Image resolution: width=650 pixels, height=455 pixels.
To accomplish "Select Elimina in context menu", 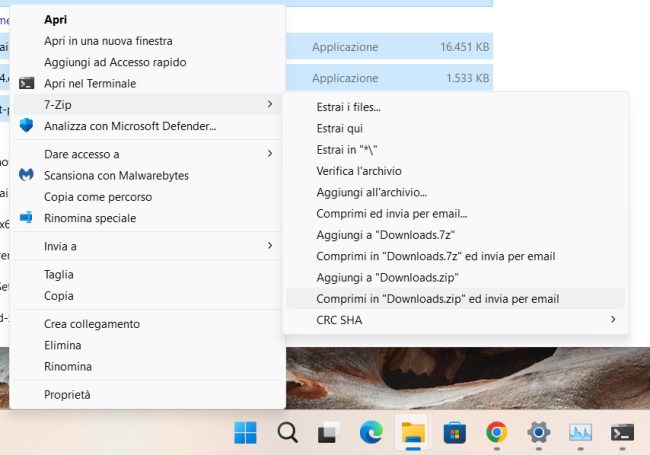I will point(63,345).
